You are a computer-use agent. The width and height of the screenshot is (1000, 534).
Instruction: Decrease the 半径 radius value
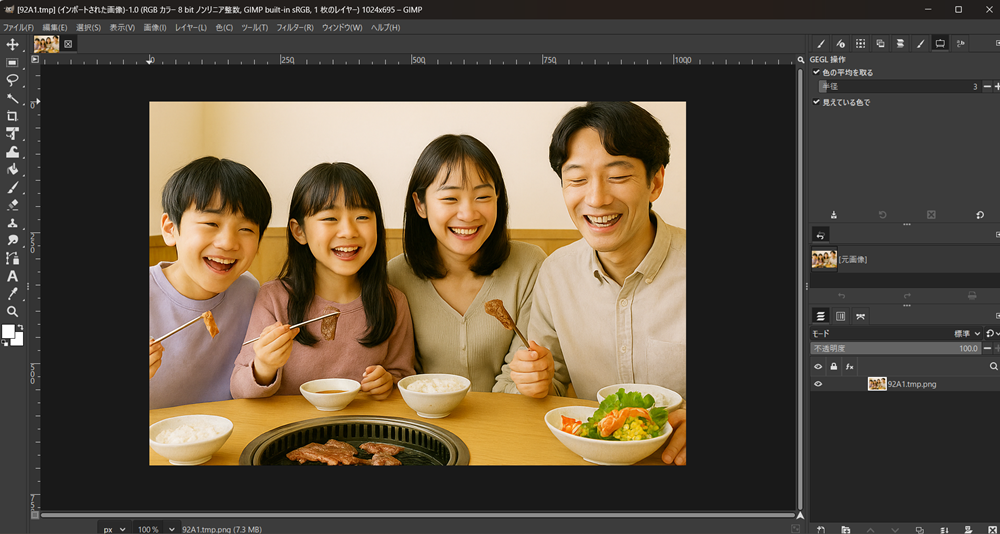point(987,87)
